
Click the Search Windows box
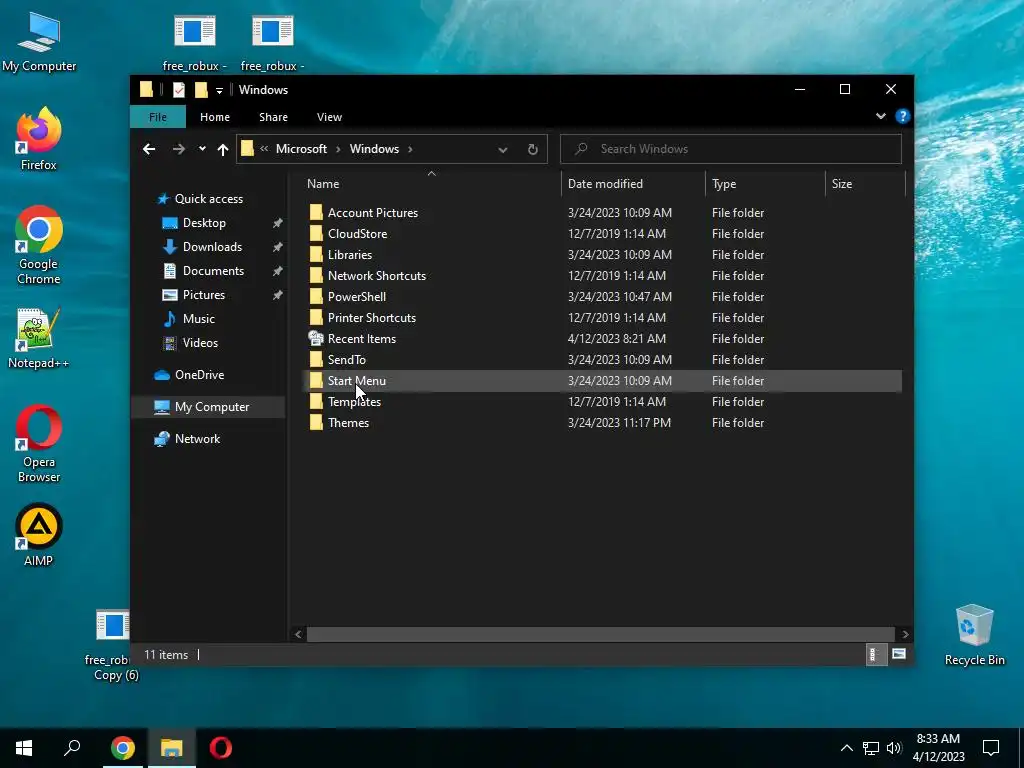pos(731,149)
